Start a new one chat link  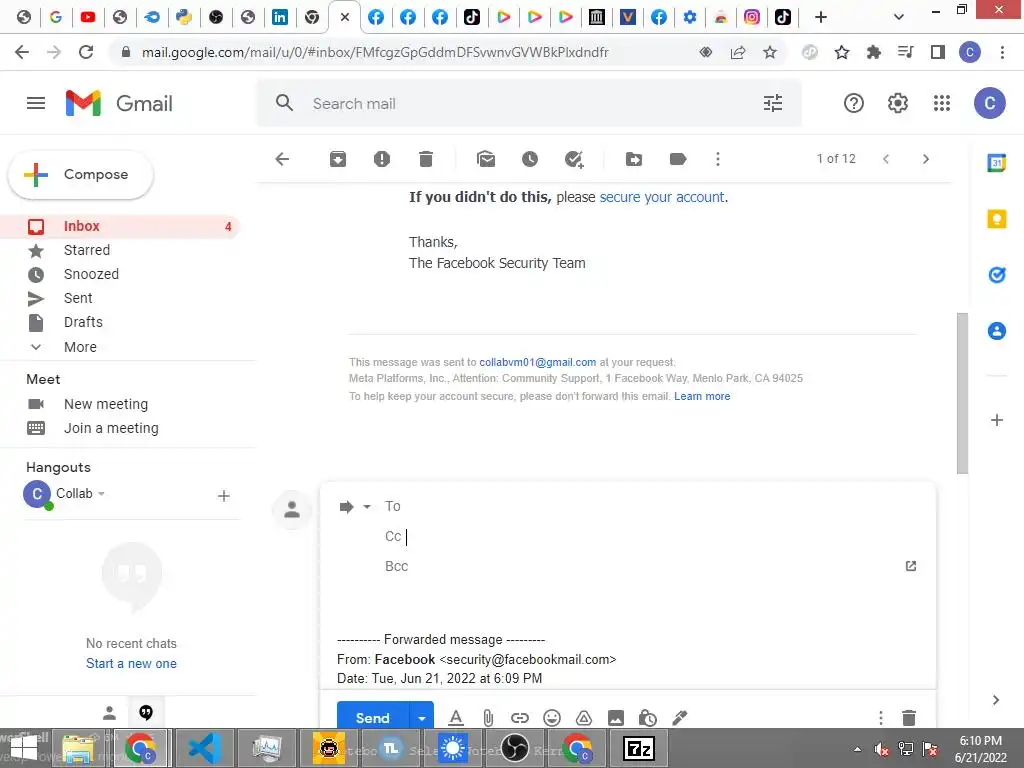tap(131, 664)
